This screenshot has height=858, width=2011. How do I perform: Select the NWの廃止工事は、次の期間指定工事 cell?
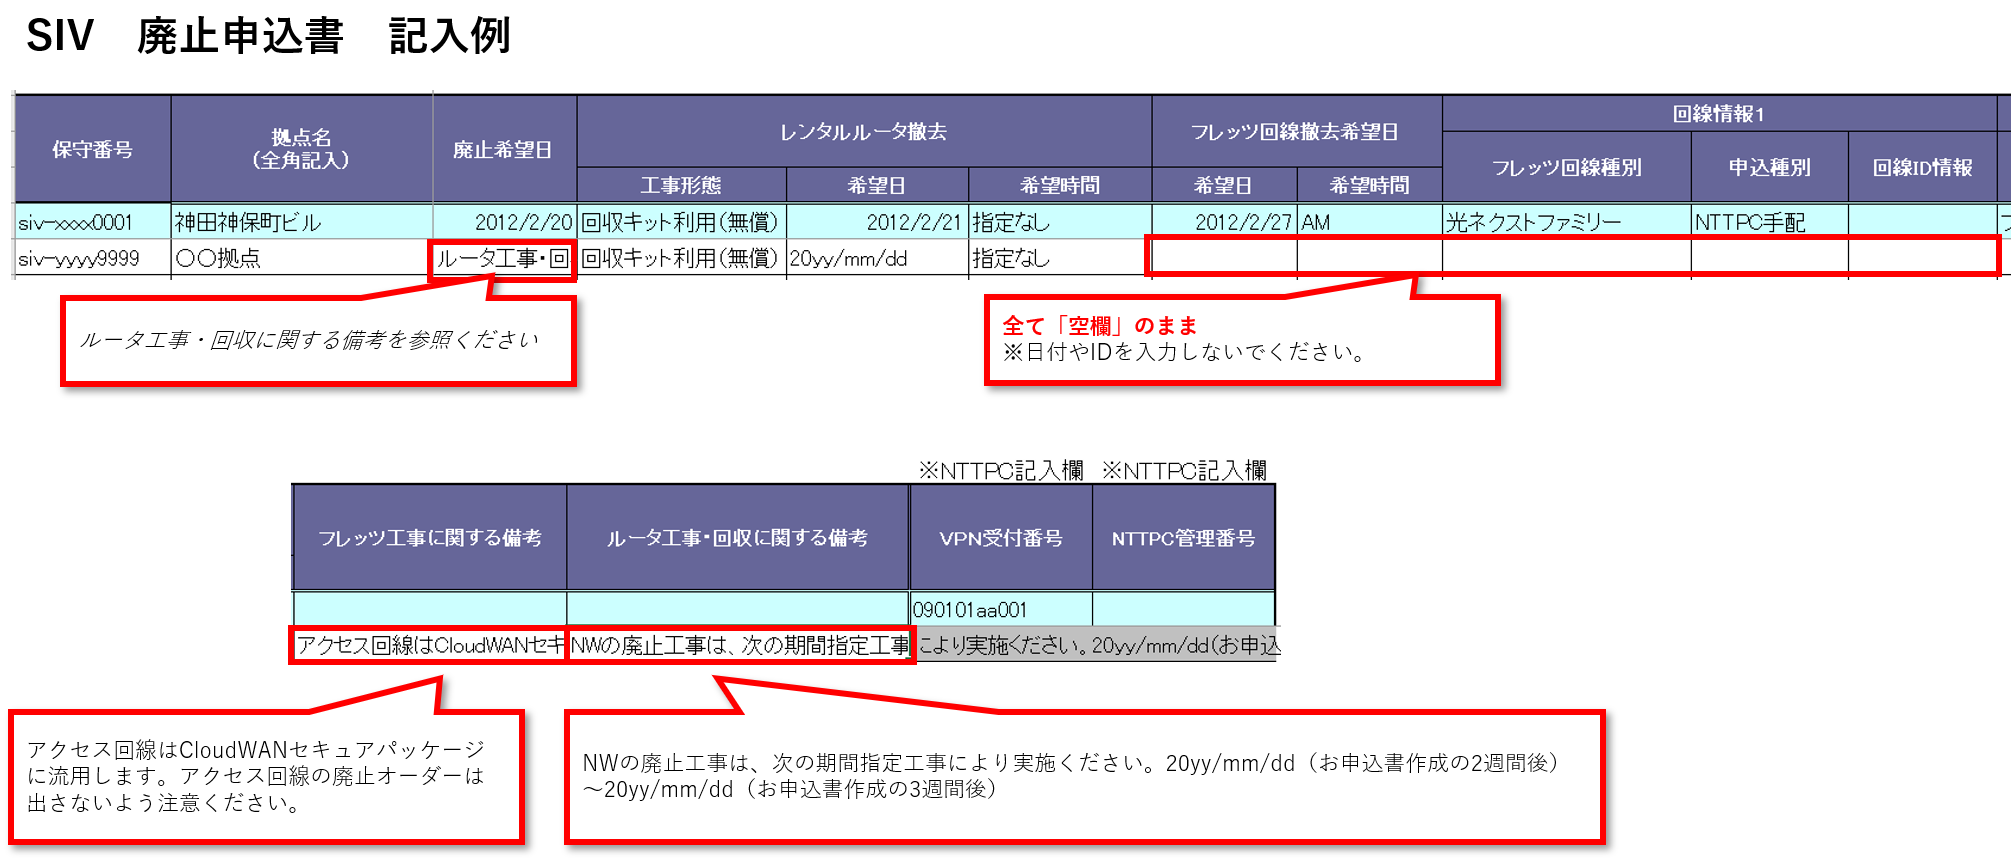coord(740,645)
